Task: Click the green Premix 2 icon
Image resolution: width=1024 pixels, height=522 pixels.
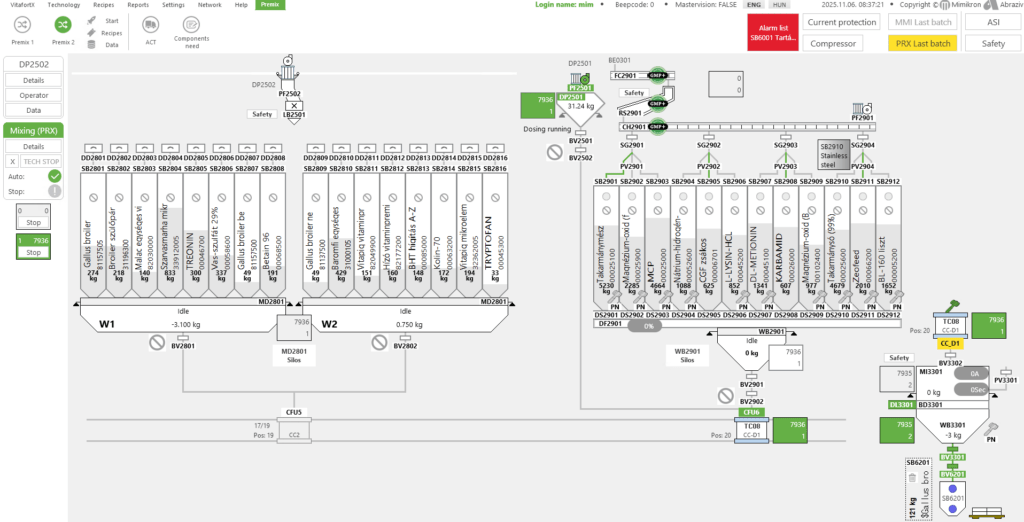Action: [62, 24]
